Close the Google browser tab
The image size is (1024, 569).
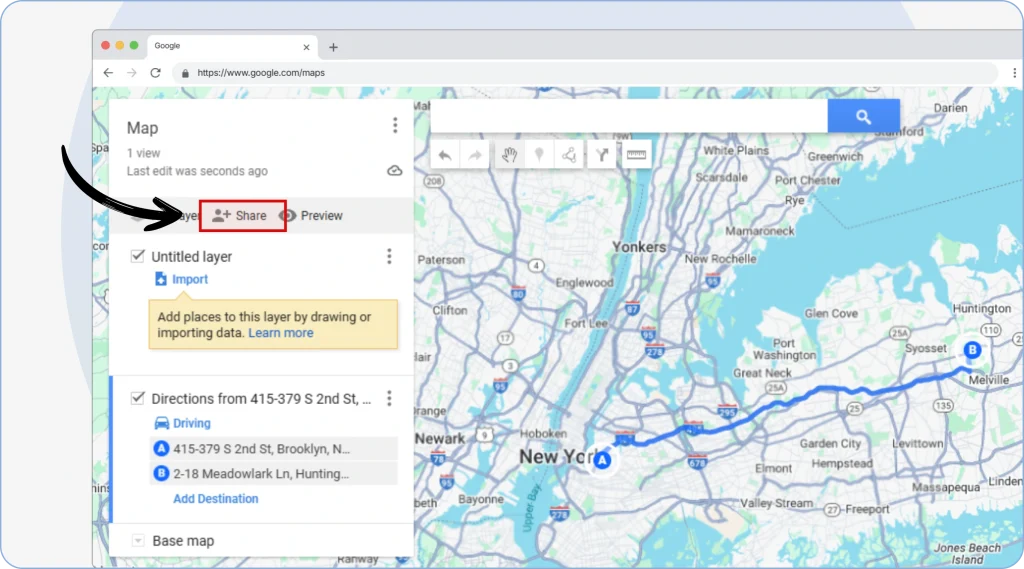[x=306, y=47]
